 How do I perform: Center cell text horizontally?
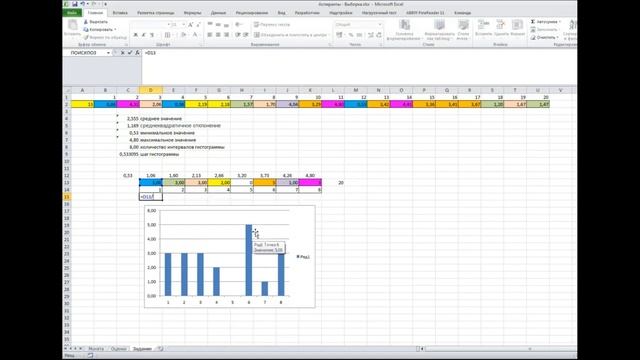point(218,35)
